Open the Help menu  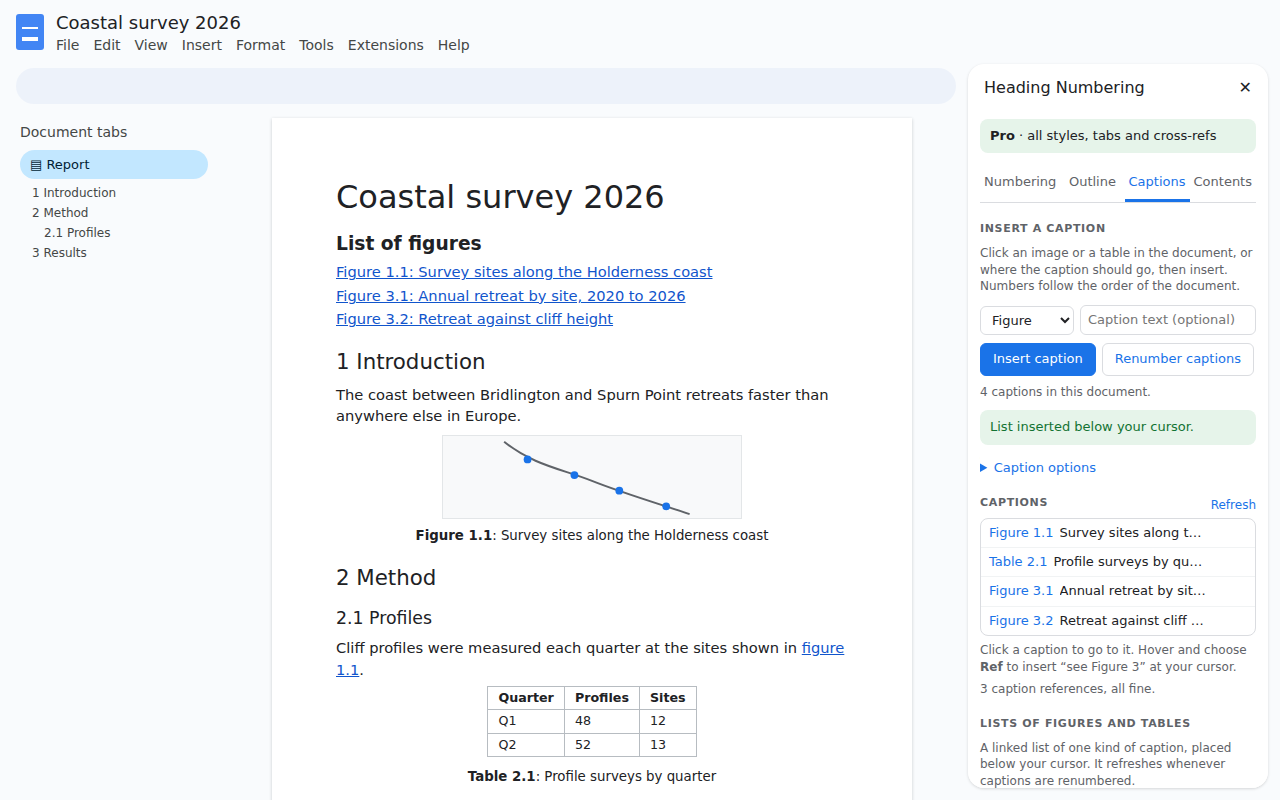pos(453,45)
